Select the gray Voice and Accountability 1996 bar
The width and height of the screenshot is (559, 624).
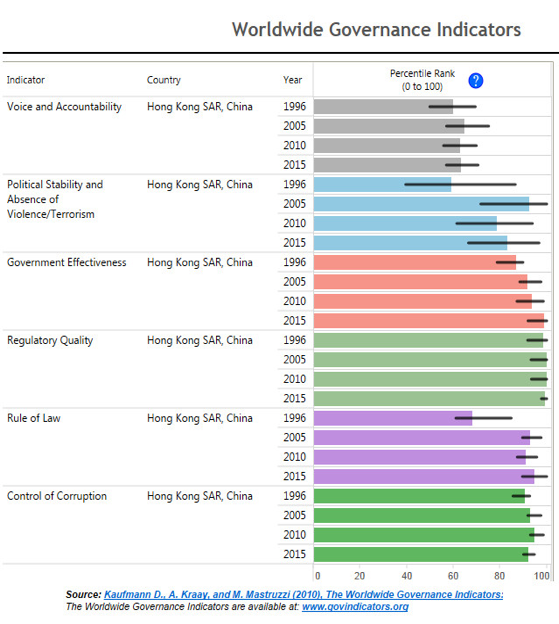[383, 107]
